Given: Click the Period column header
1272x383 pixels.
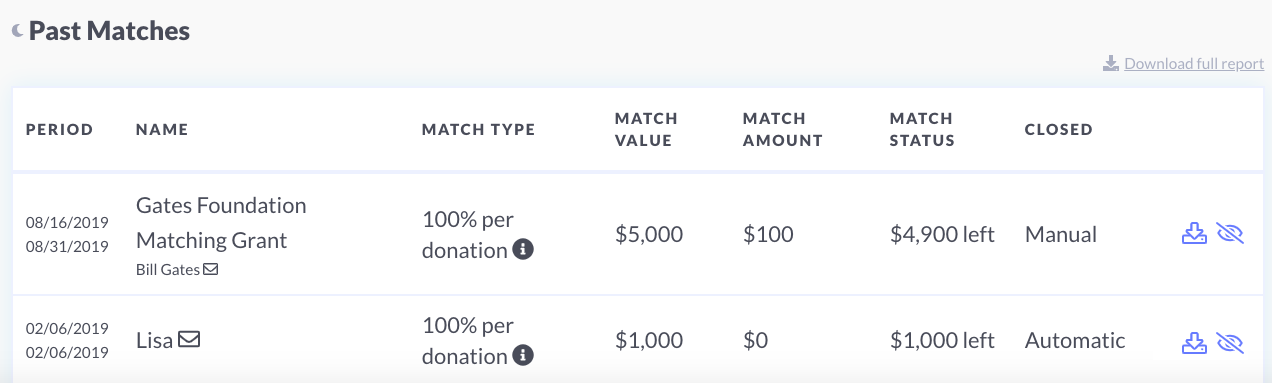Looking at the screenshot, I should [59, 129].
